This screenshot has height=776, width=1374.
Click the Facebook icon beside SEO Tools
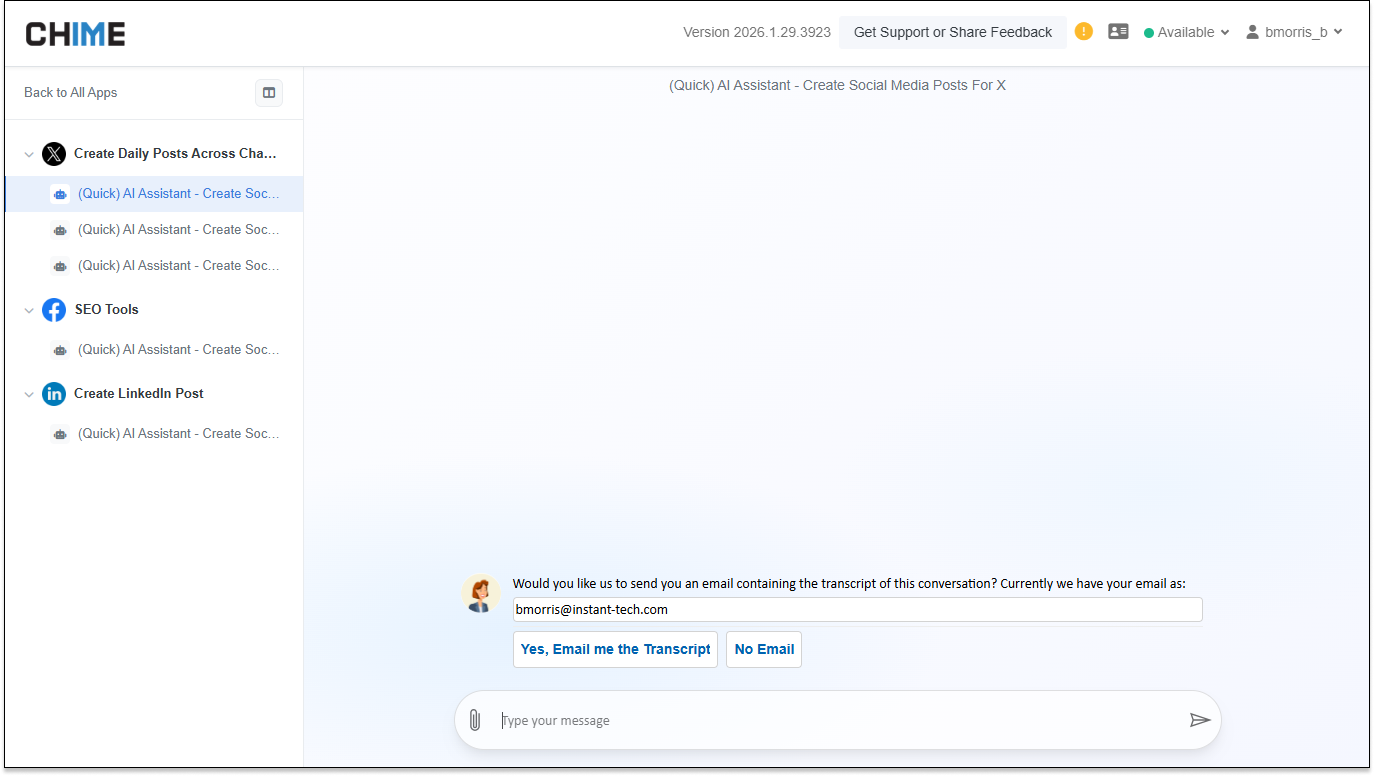click(54, 310)
